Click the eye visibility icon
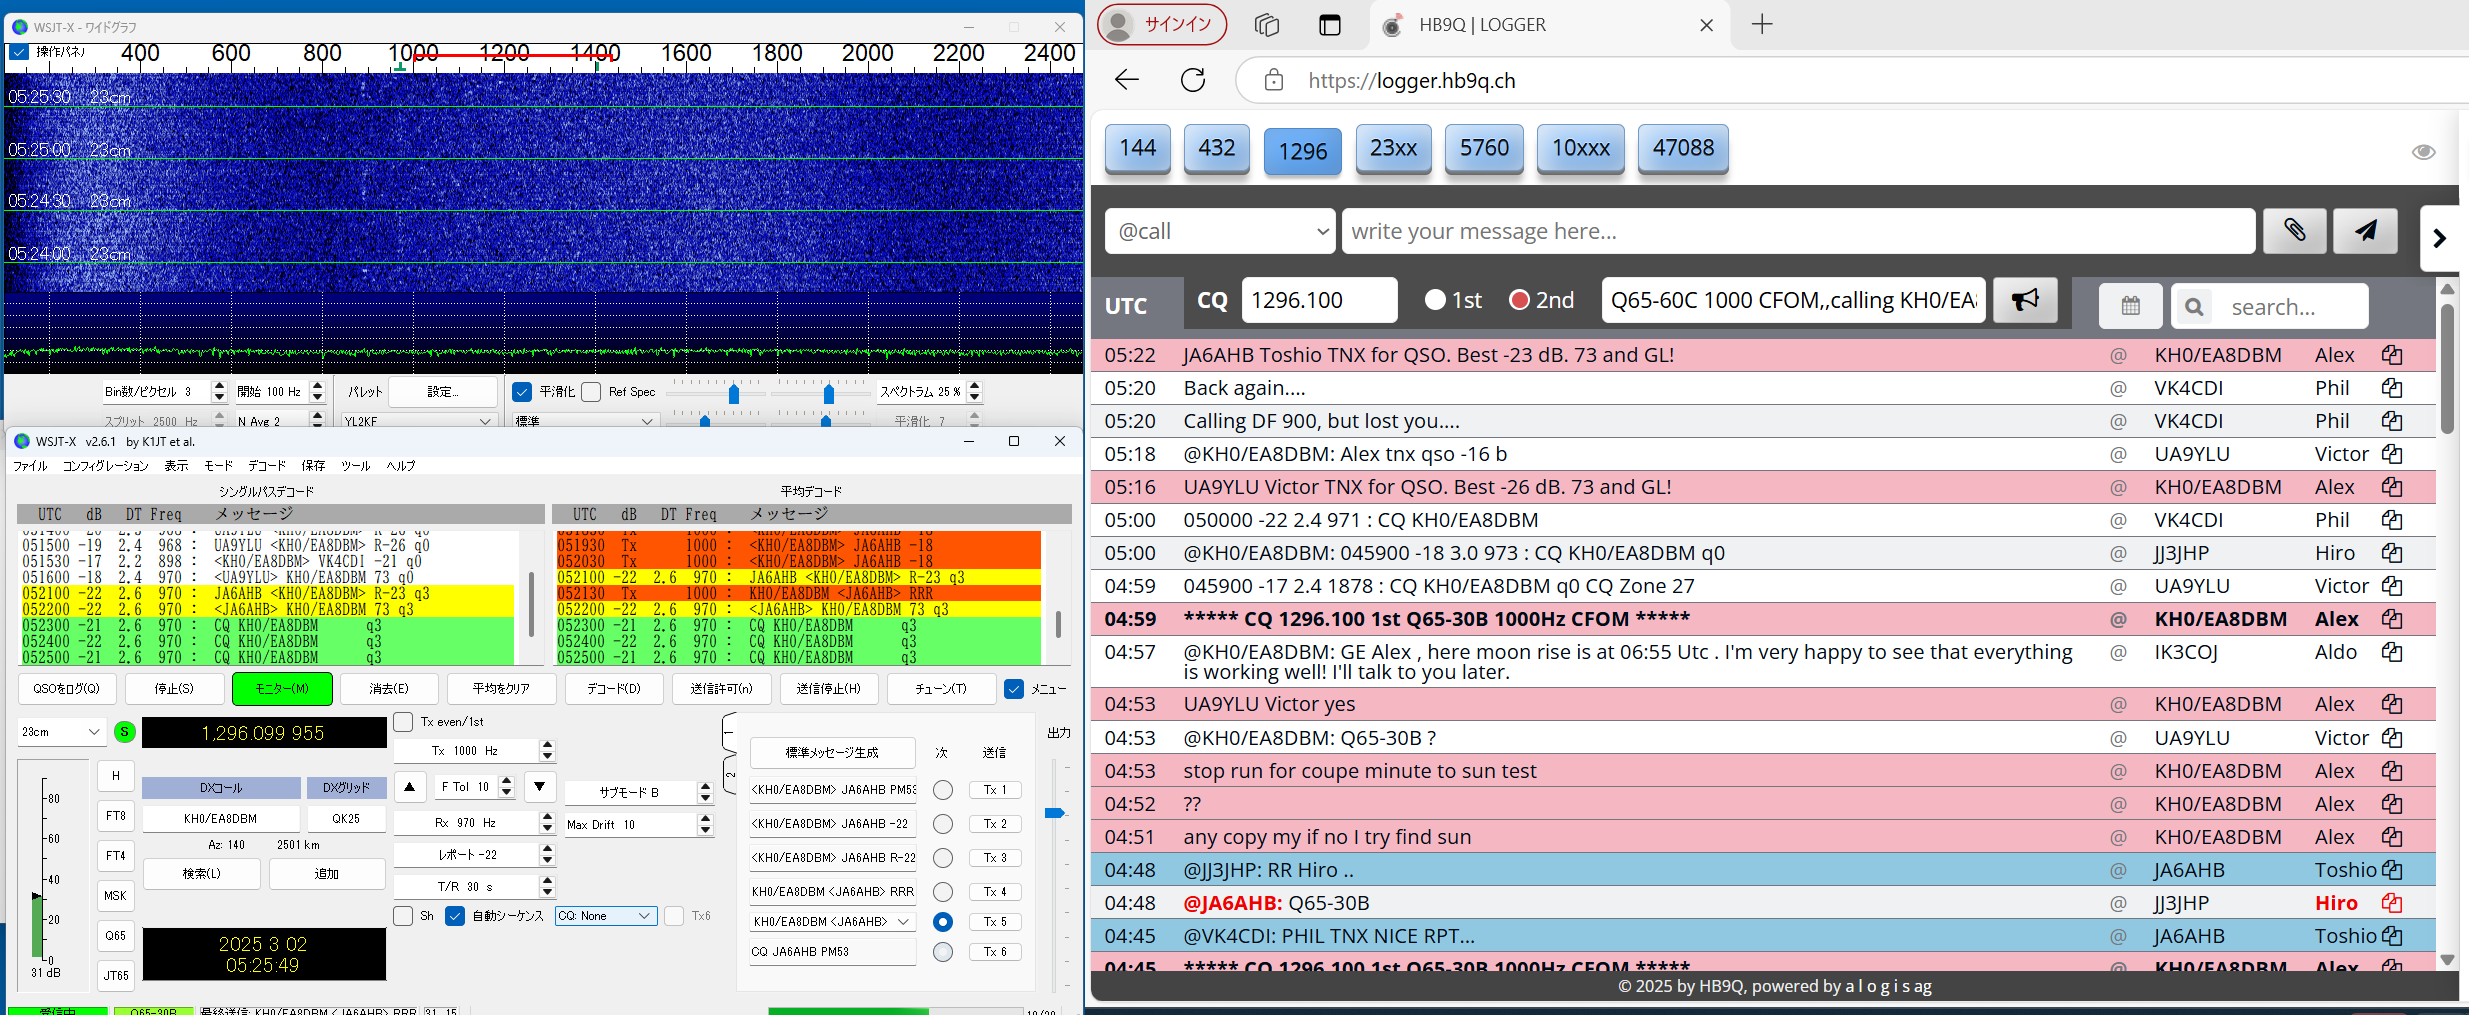 pos(2423,152)
